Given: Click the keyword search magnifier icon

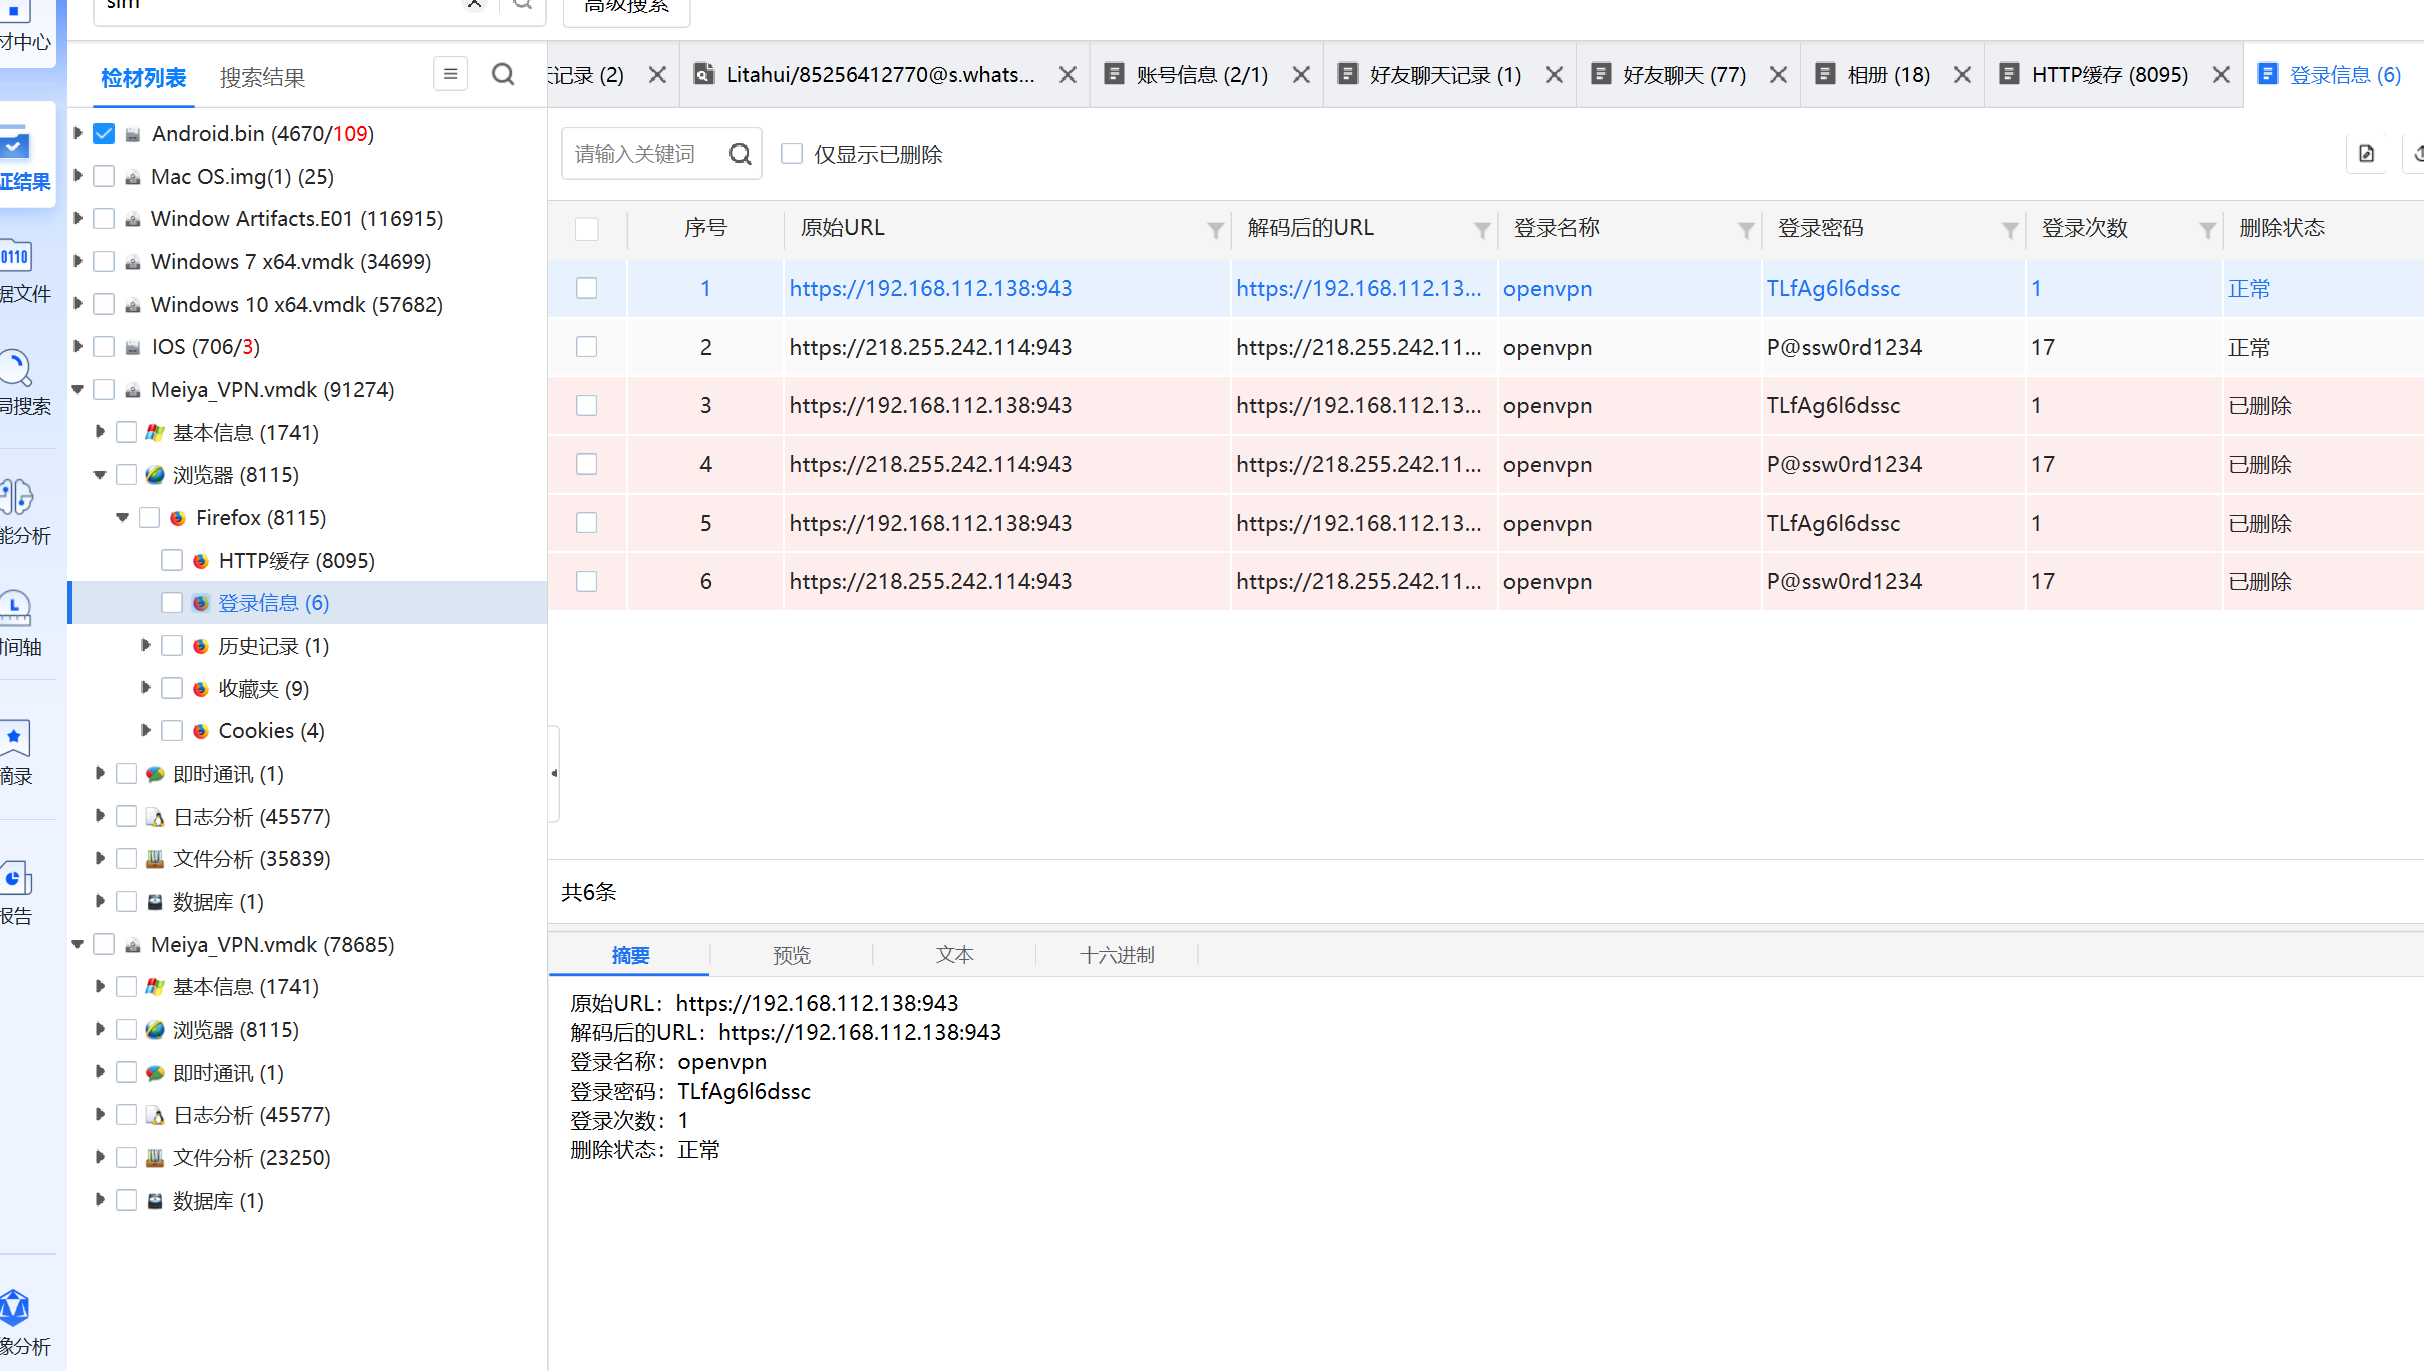Looking at the screenshot, I should pos(740,154).
